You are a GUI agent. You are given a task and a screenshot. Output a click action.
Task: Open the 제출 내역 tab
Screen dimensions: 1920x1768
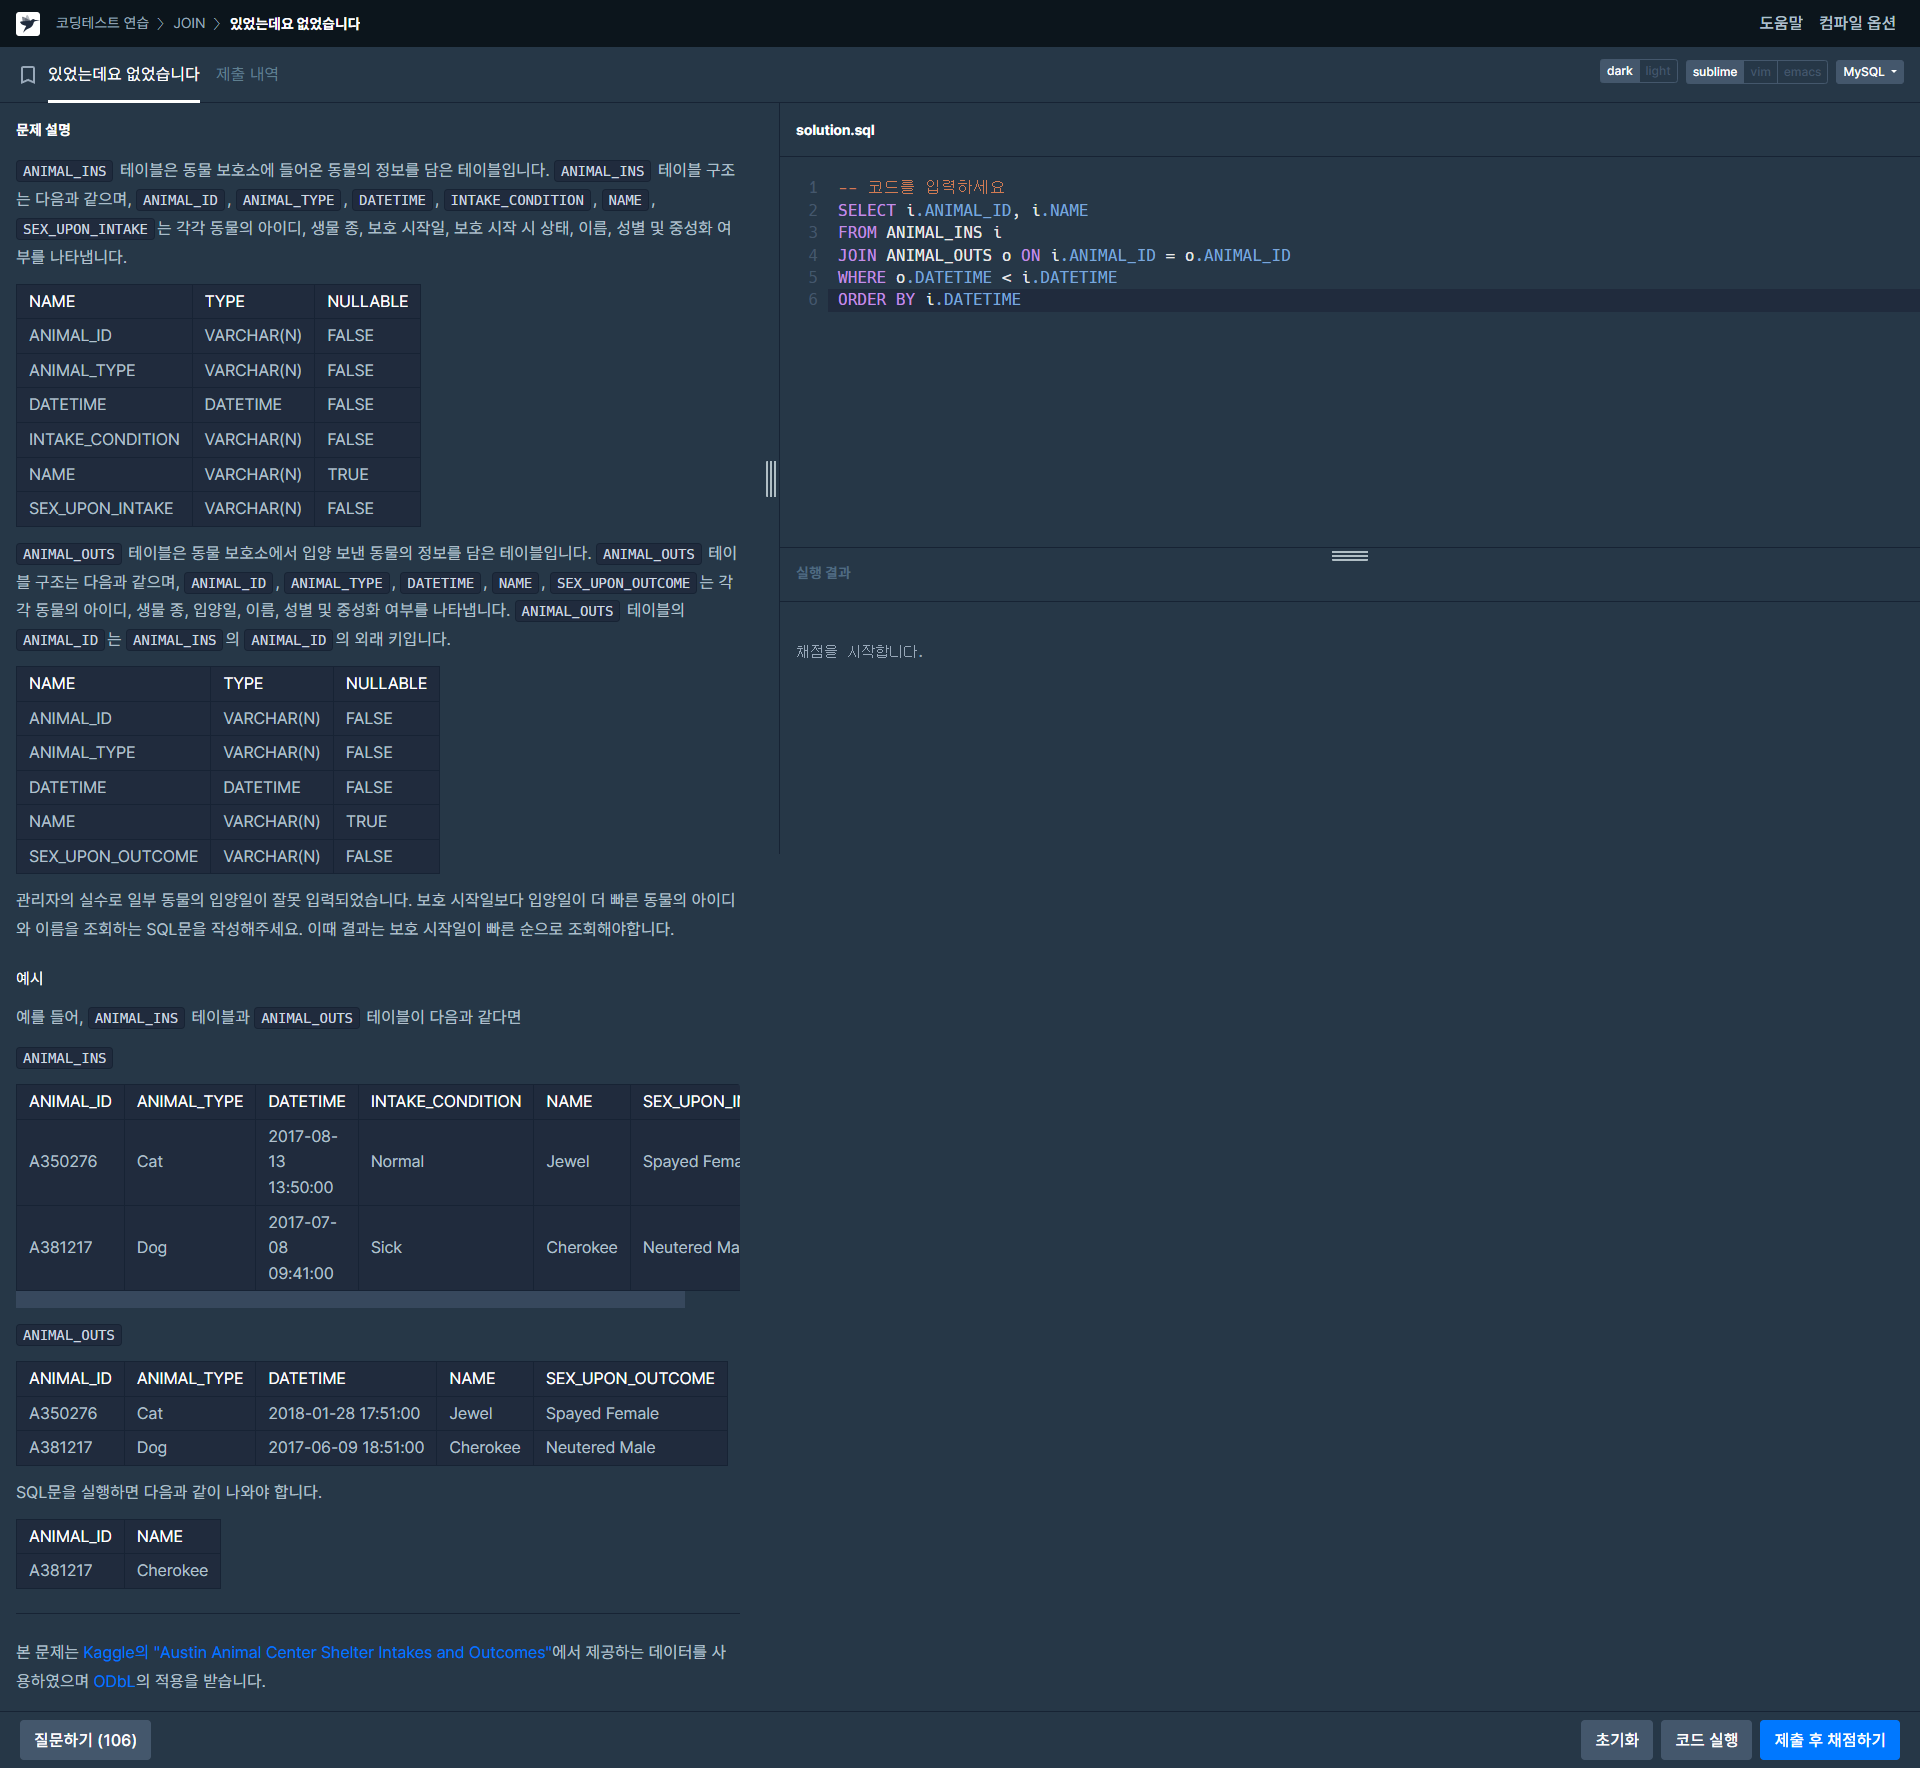(x=247, y=74)
